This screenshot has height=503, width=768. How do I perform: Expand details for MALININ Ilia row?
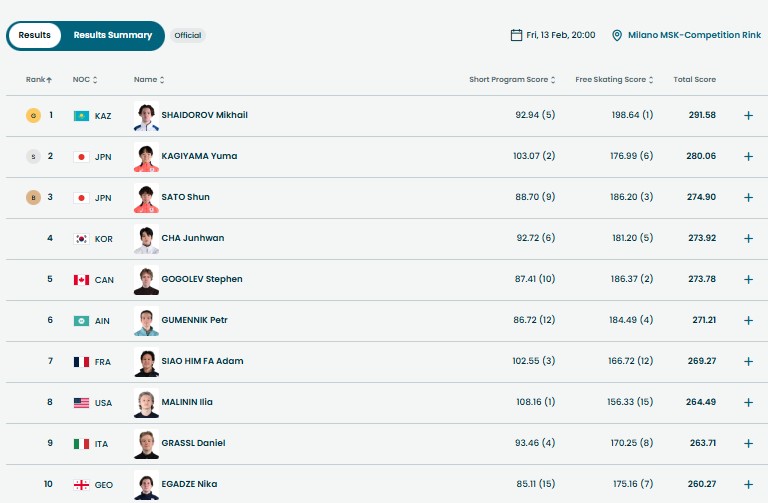[748, 402]
